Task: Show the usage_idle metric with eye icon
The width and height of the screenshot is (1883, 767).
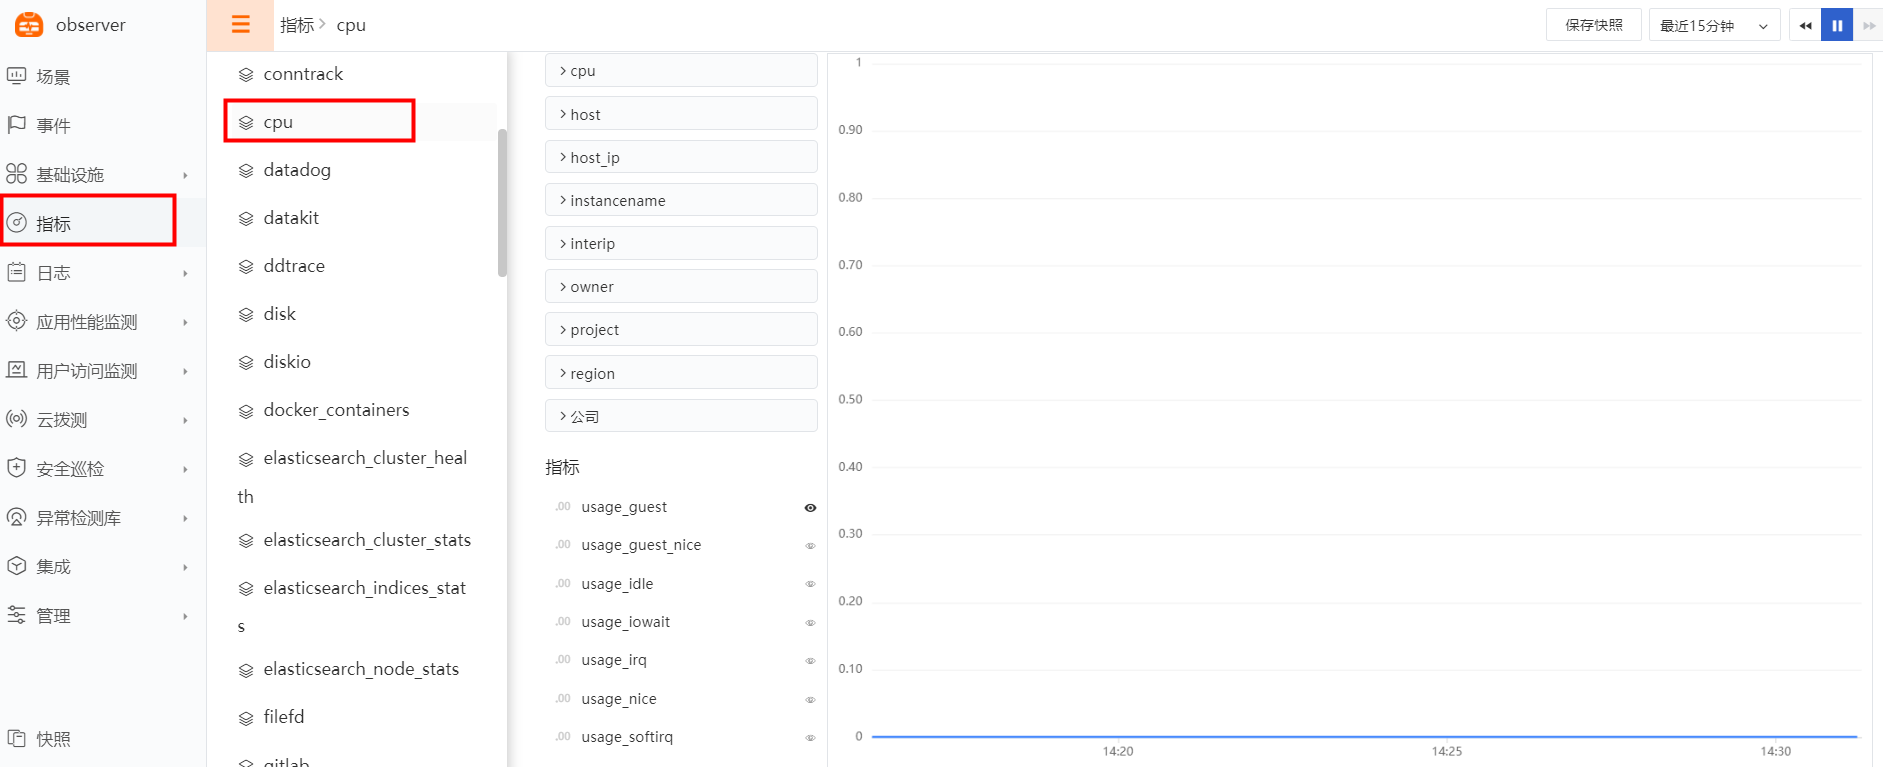Action: (x=810, y=584)
